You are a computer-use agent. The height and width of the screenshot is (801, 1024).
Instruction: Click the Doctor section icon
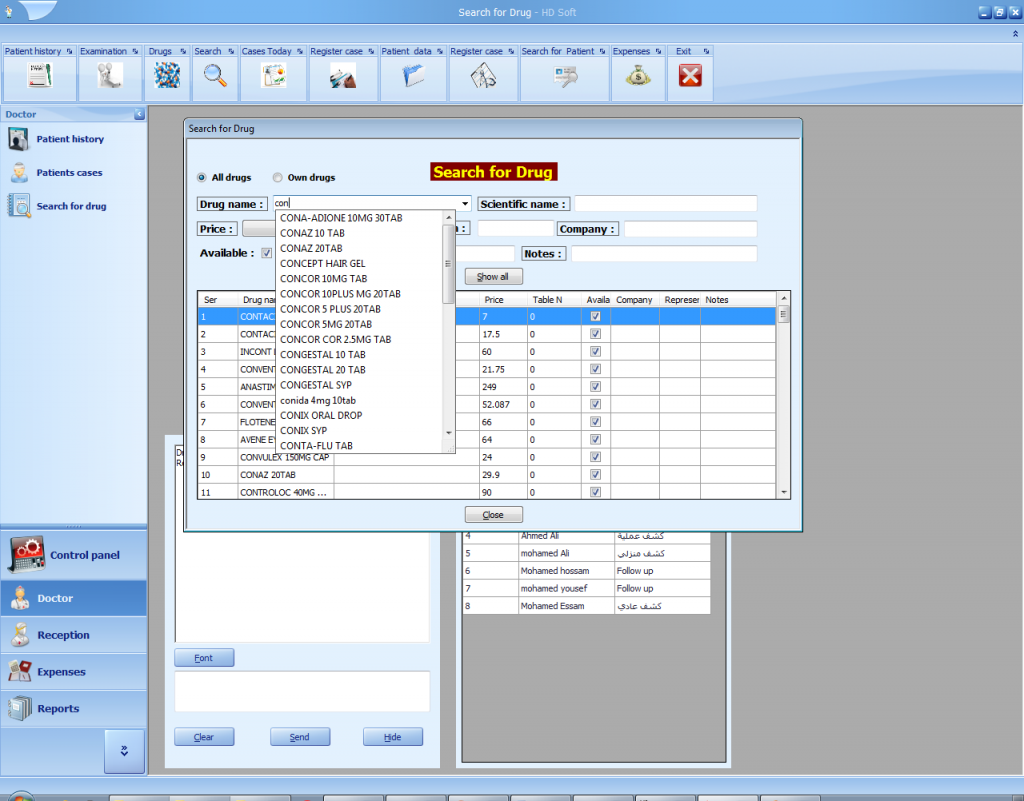(20, 598)
